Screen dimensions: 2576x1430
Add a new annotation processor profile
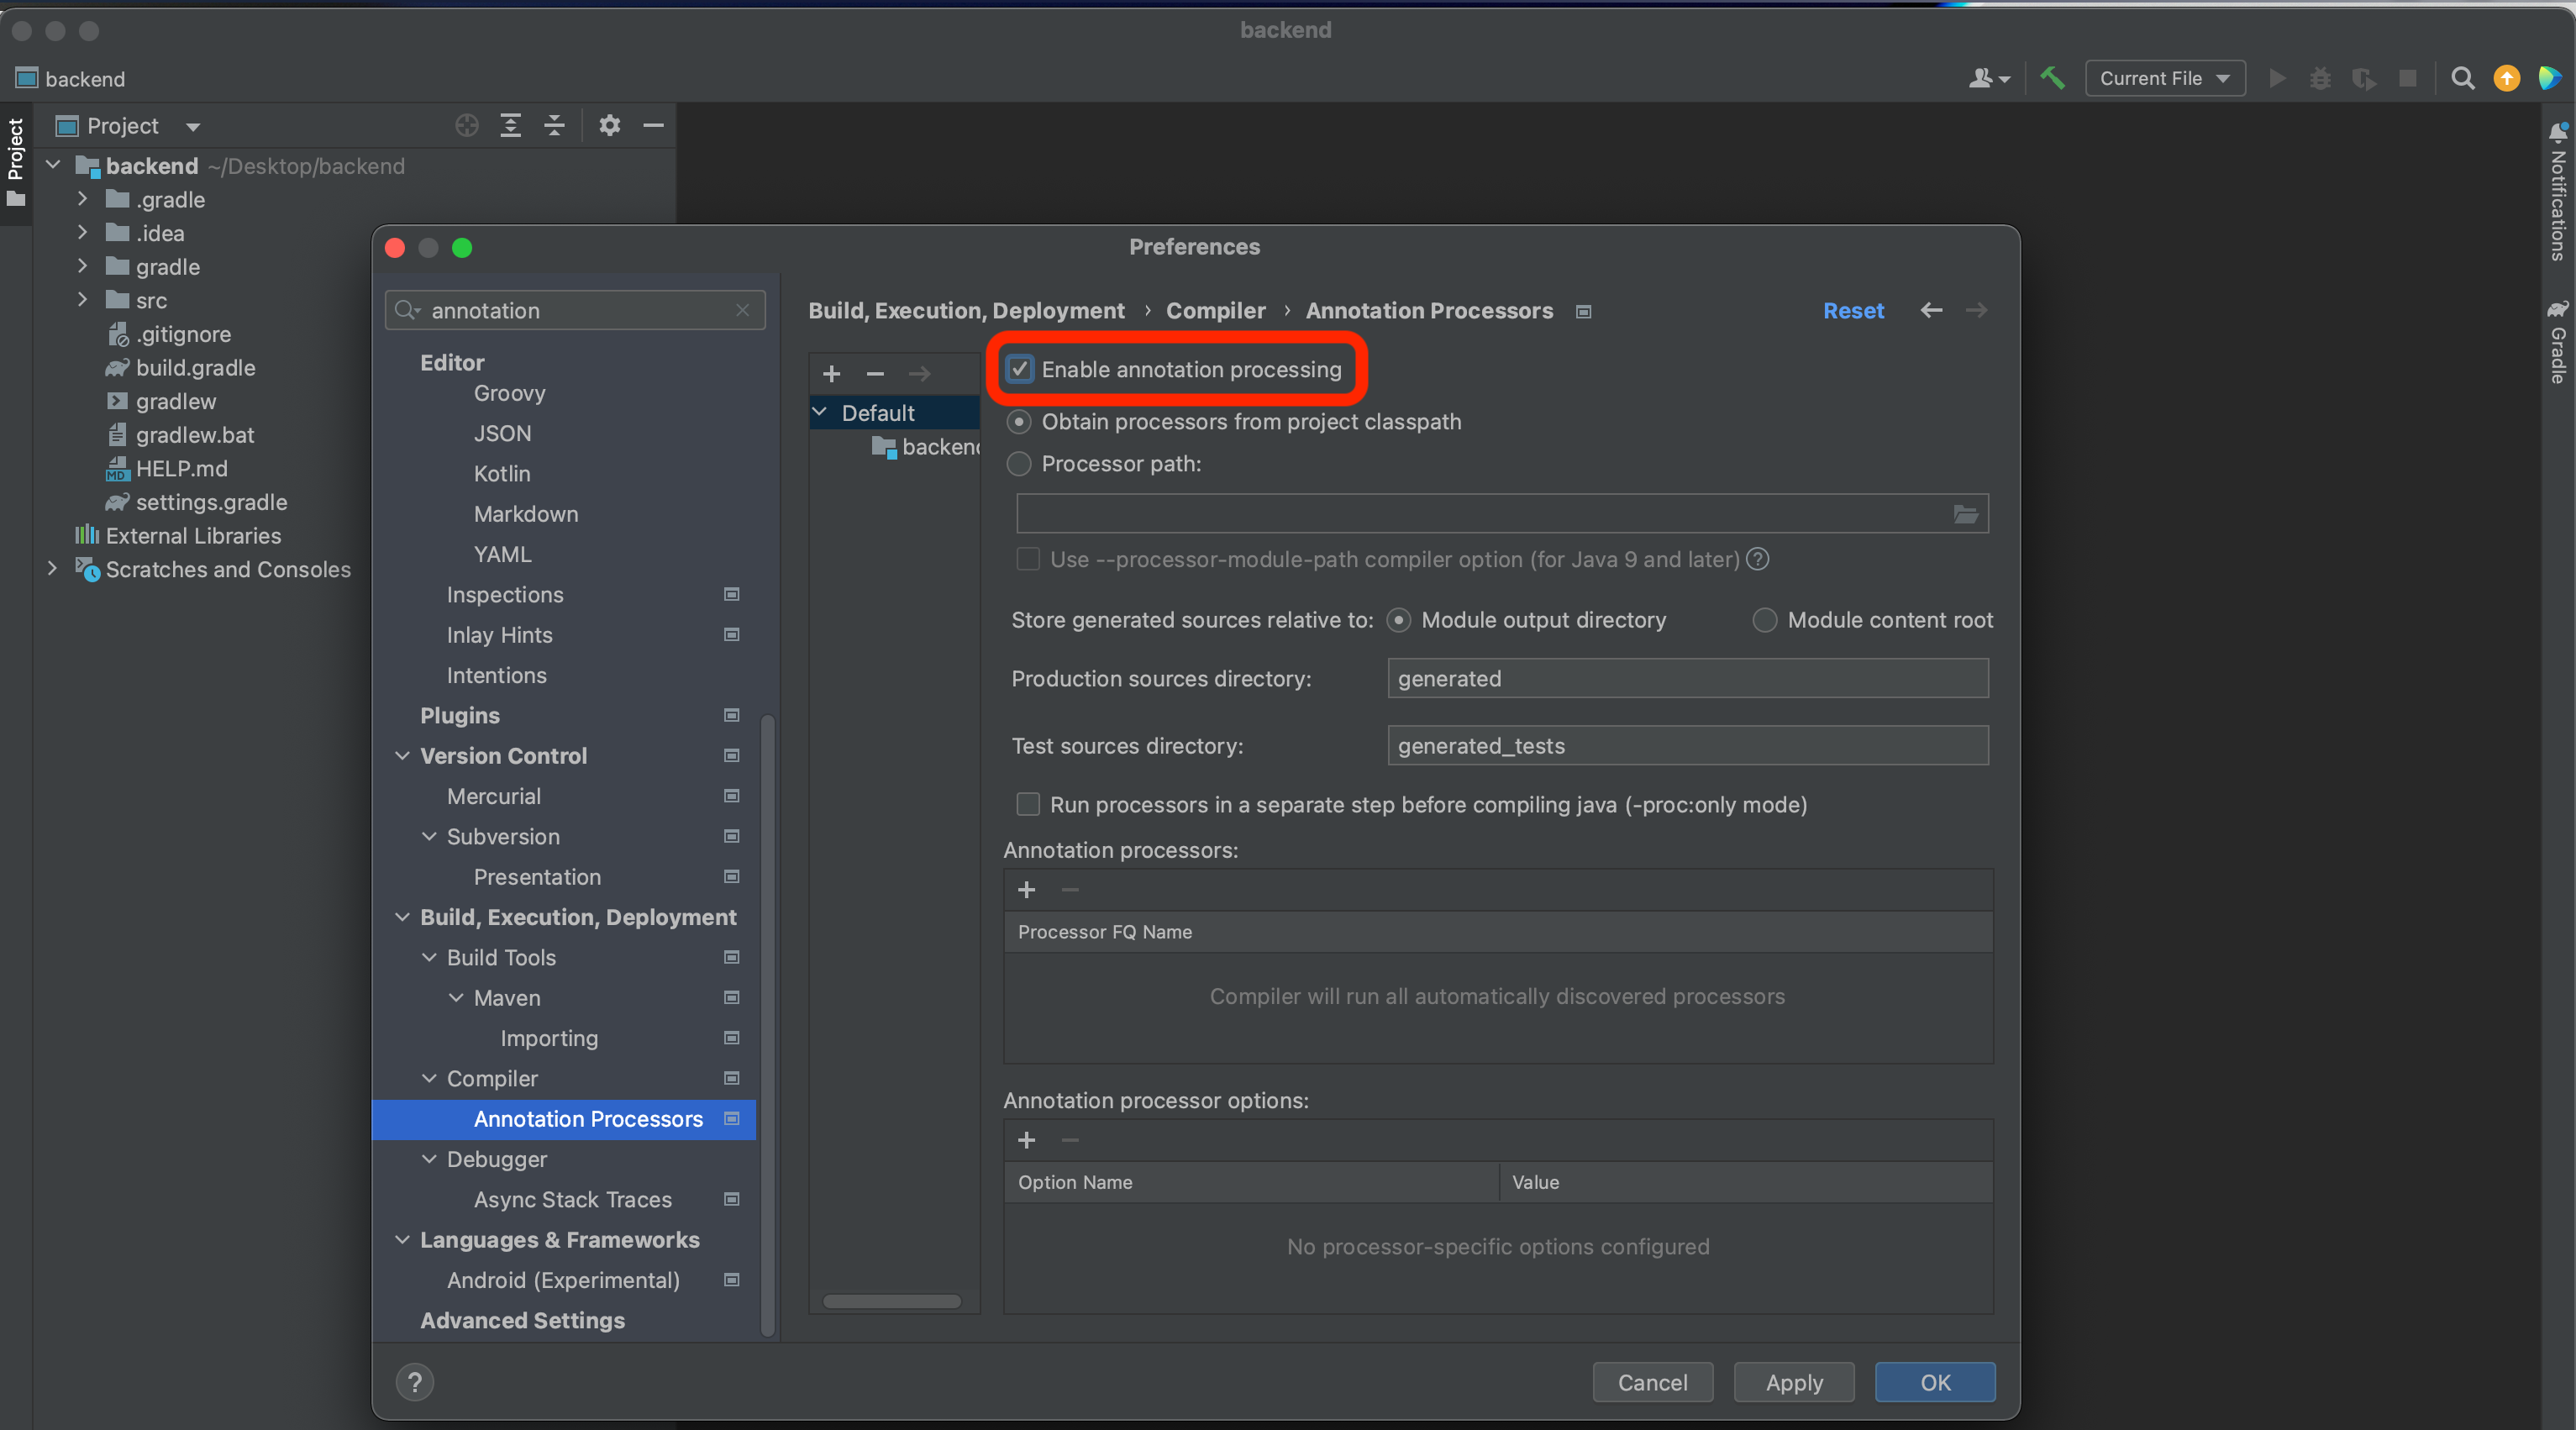pos(831,374)
